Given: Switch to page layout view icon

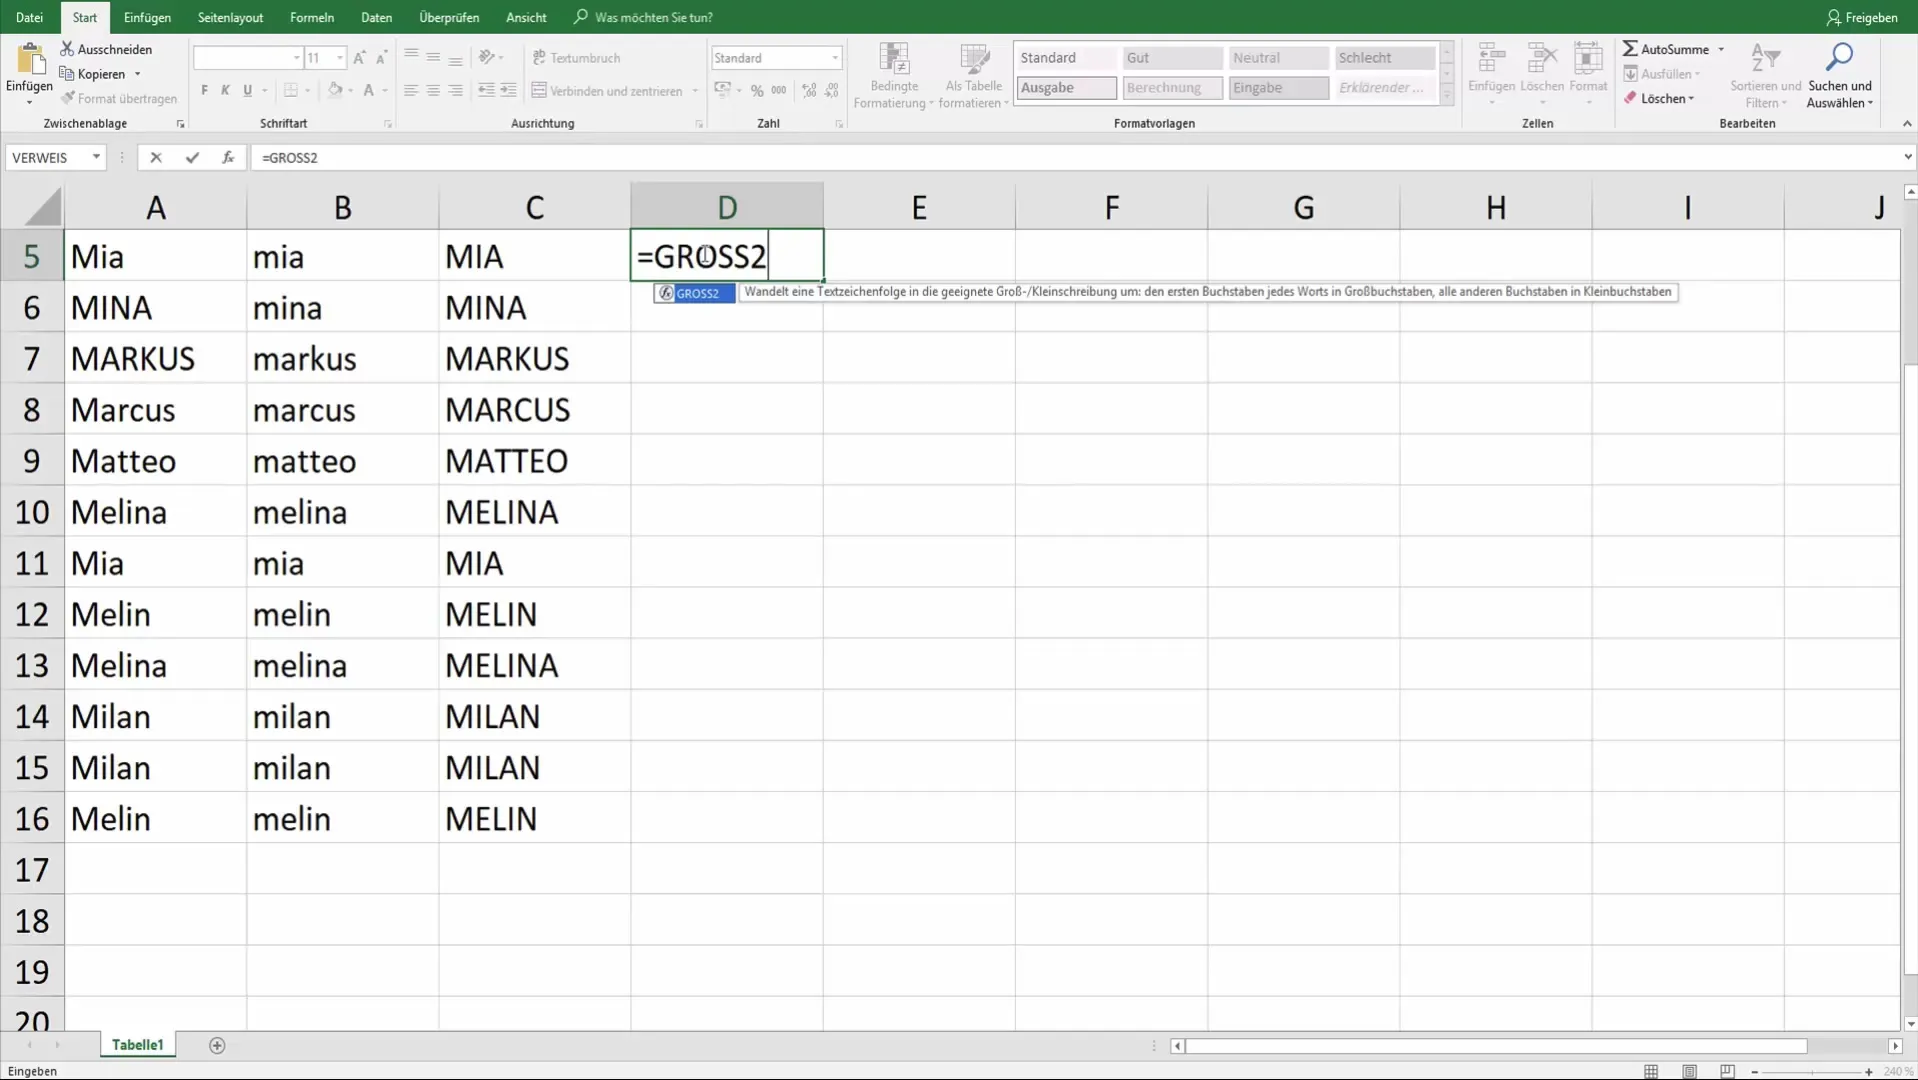Looking at the screenshot, I should pyautogui.click(x=1689, y=1071).
